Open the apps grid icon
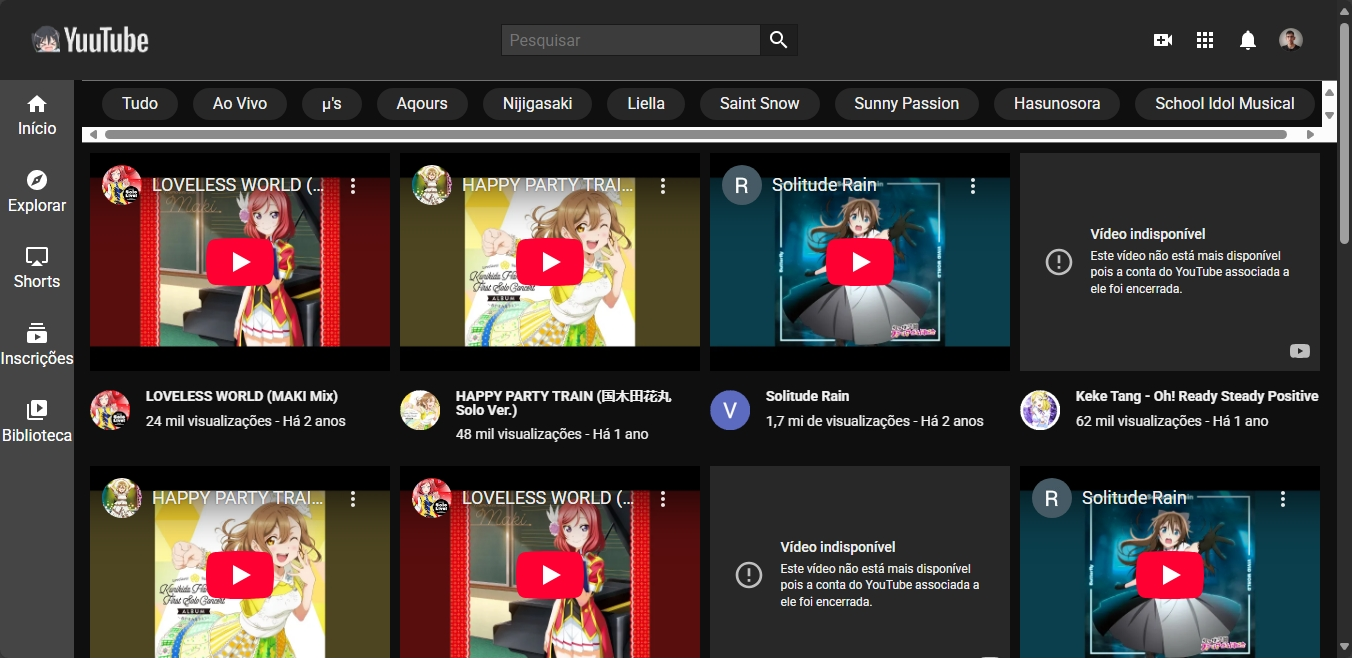Screen dimensions: 1352x658 (x=1205, y=40)
